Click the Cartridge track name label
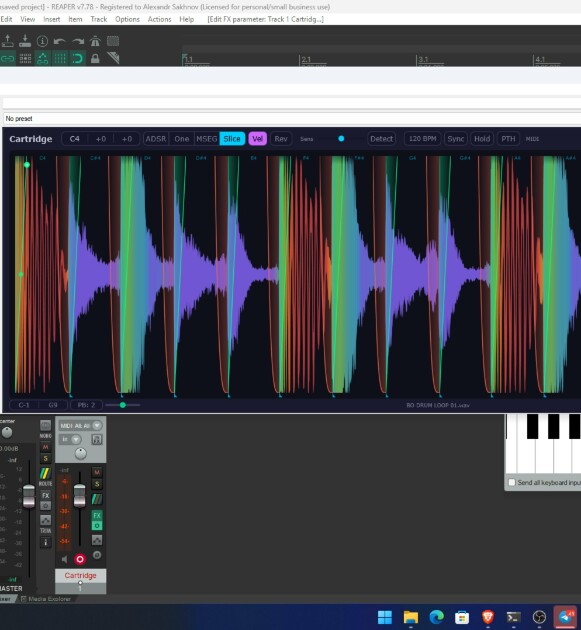This screenshot has height=630, width=581. pos(80,575)
